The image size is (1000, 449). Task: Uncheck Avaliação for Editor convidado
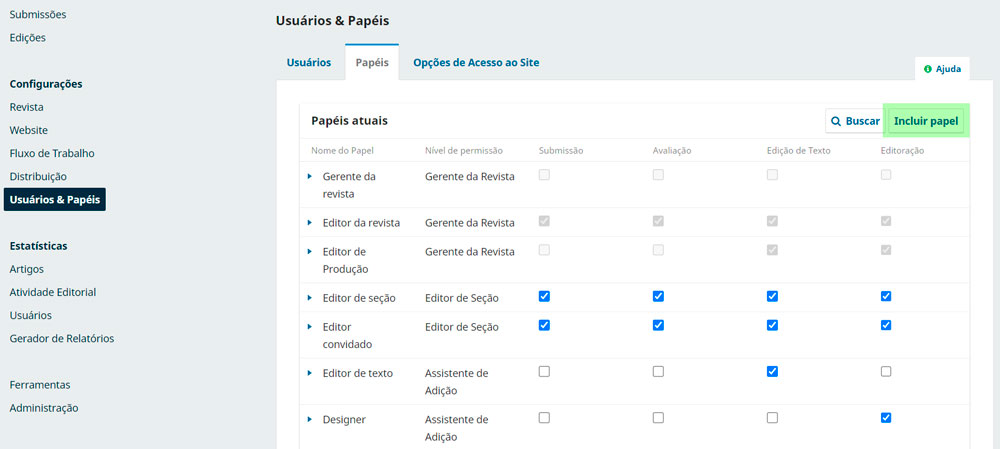point(658,325)
